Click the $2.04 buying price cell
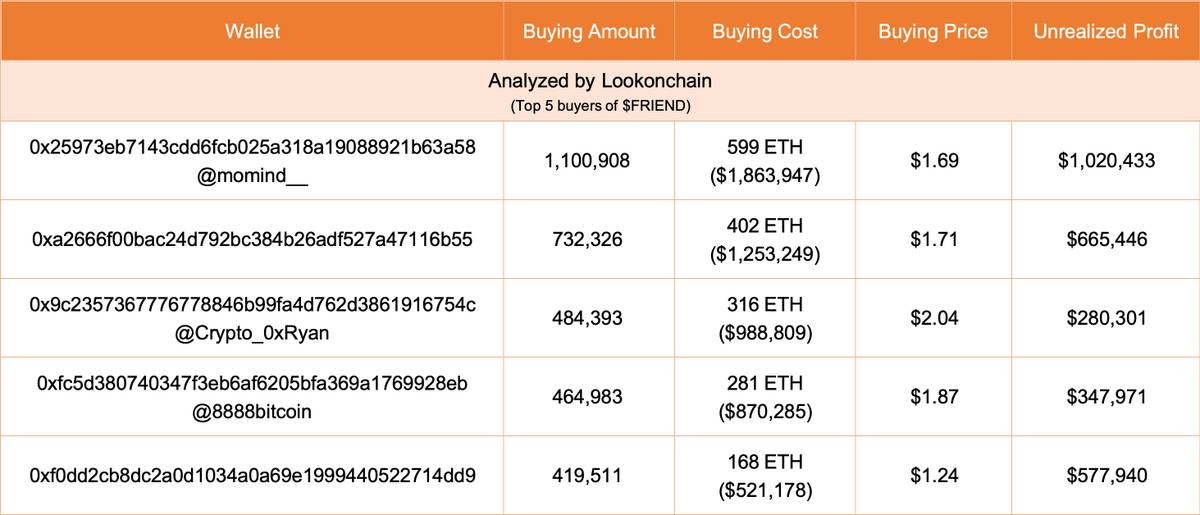 click(x=933, y=318)
